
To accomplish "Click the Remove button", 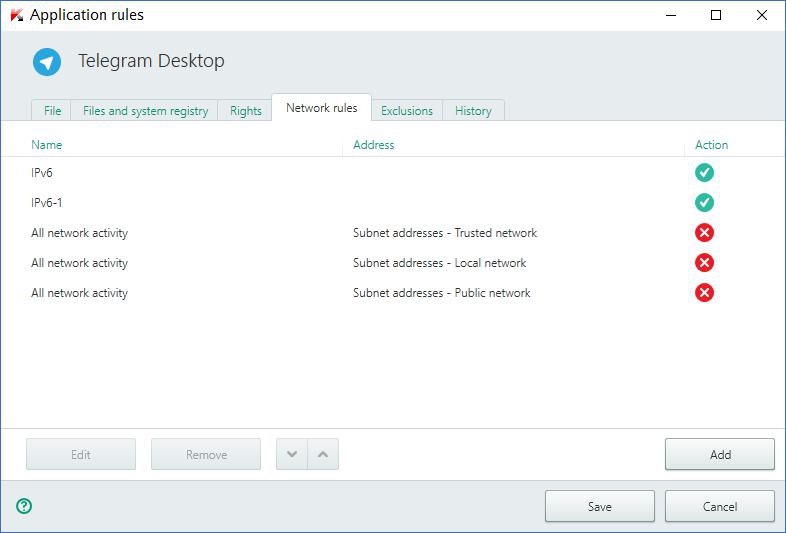I will pyautogui.click(x=206, y=454).
